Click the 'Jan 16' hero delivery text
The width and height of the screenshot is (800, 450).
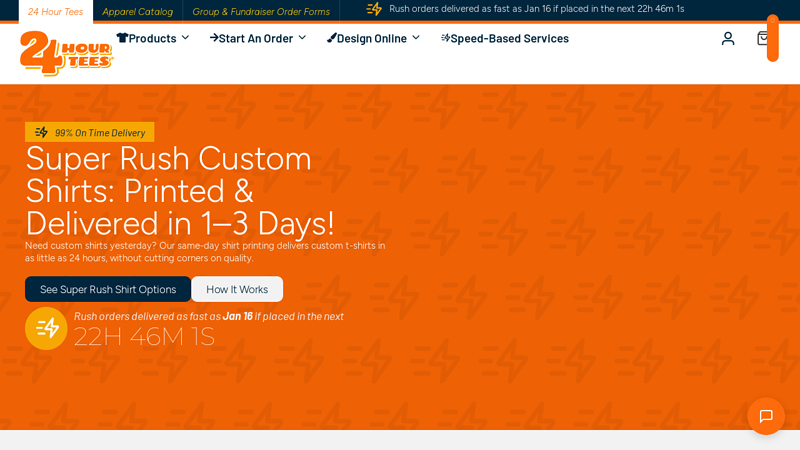[x=238, y=316]
